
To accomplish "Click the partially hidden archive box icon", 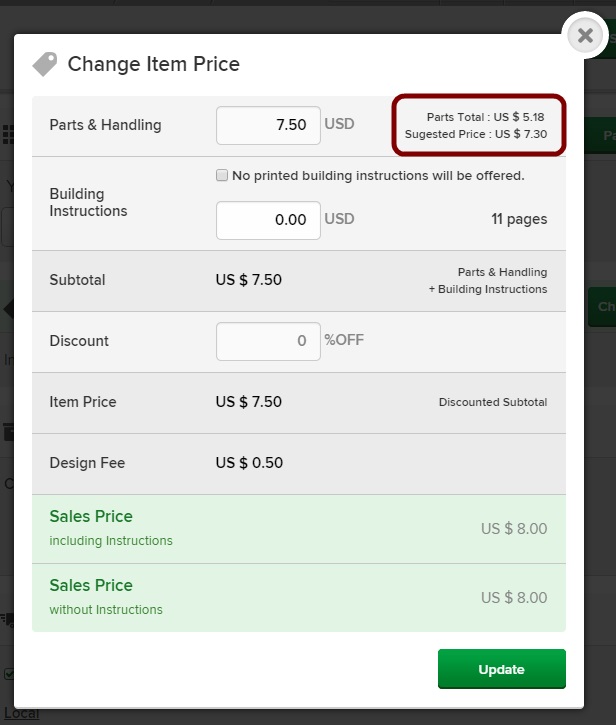I will (x=8, y=431).
